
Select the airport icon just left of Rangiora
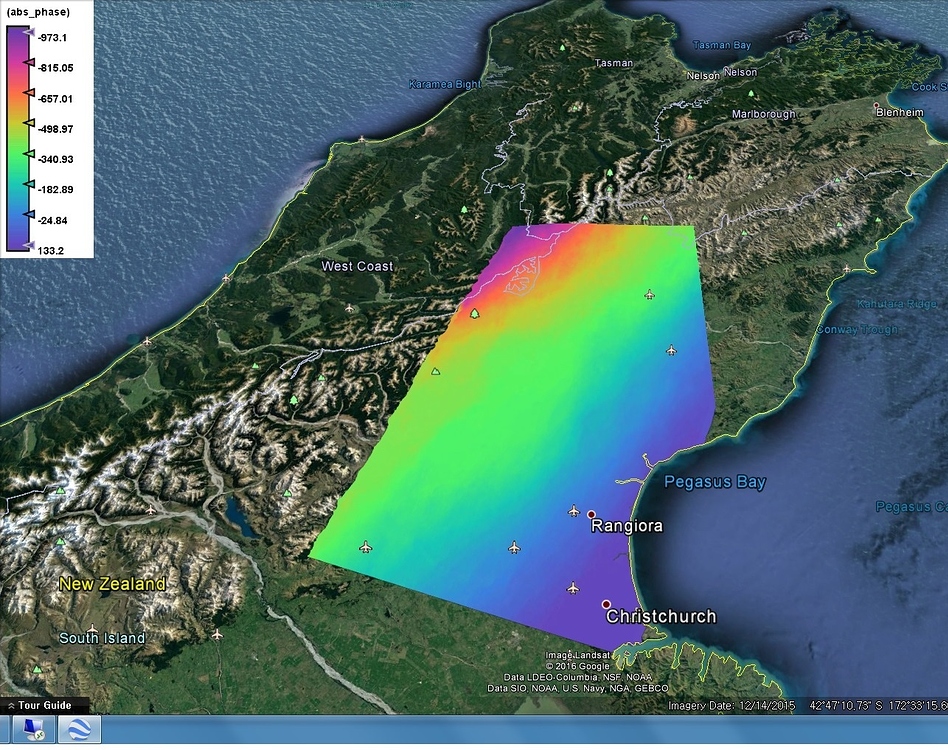click(573, 511)
